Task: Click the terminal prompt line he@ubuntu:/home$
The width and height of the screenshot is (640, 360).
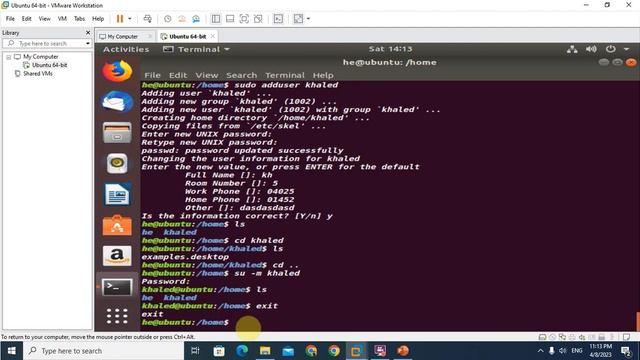Action: [x=184, y=322]
